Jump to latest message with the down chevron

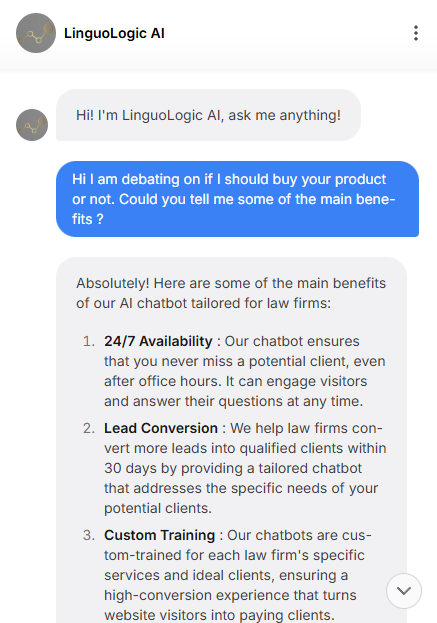pyautogui.click(x=404, y=591)
